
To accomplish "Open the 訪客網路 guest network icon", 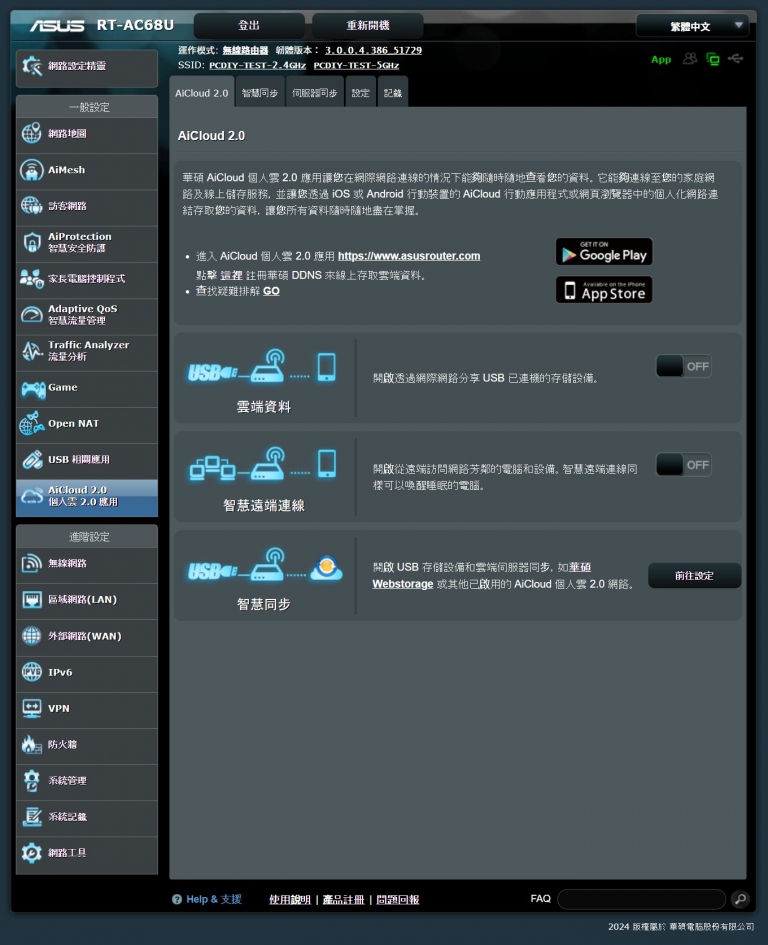I will click(x=32, y=206).
